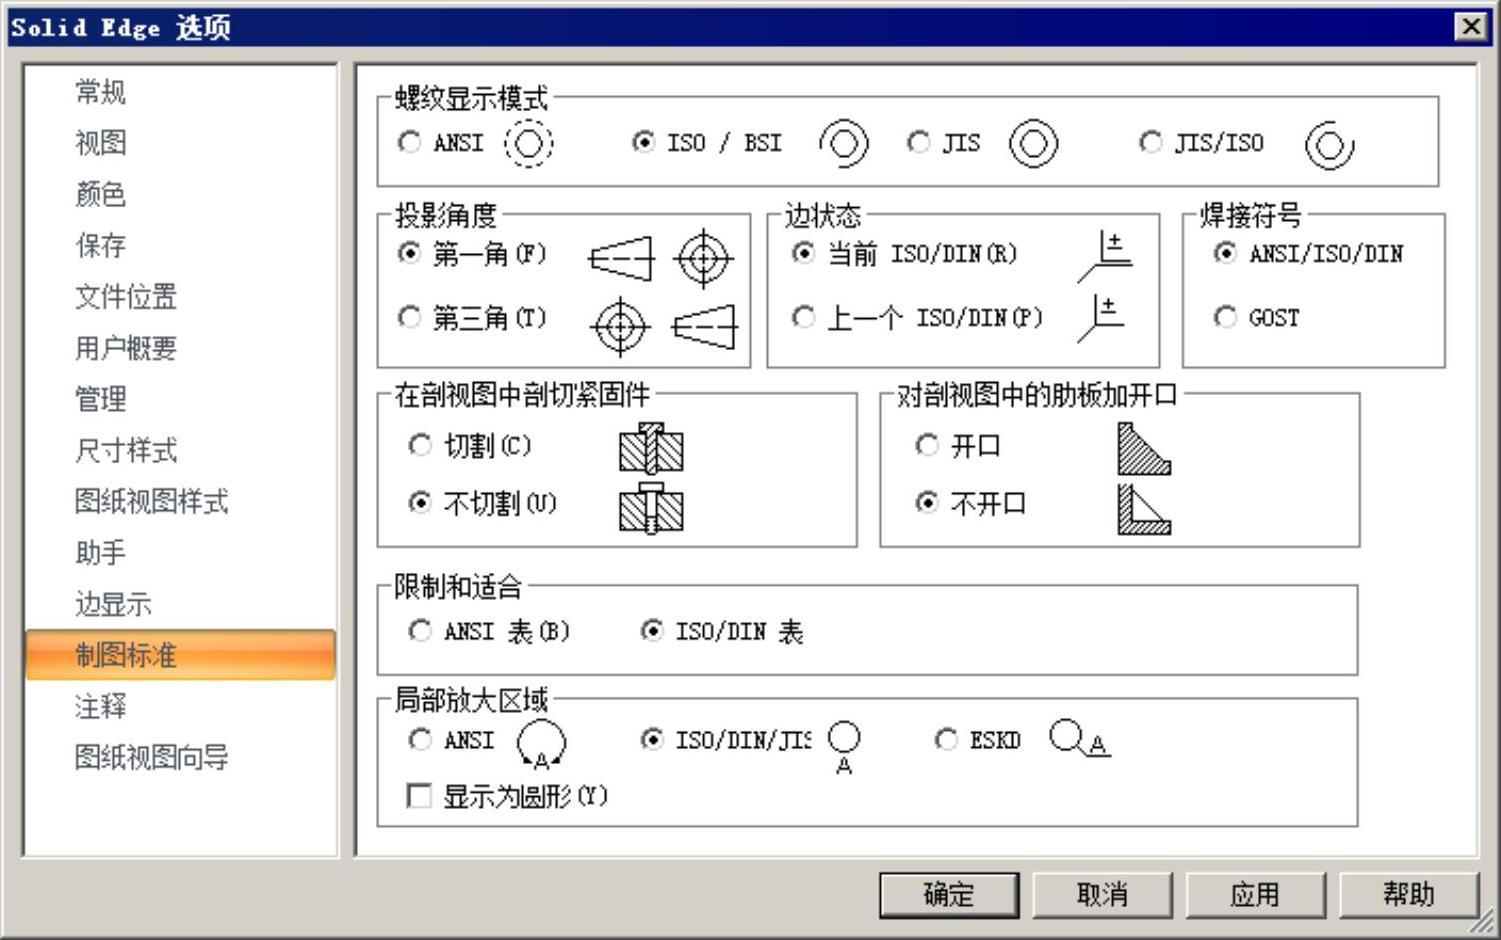Click the cut fastener section icon
Viewport: 1501px width, 940px height.
pyautogui.click(x=651, y=448)
